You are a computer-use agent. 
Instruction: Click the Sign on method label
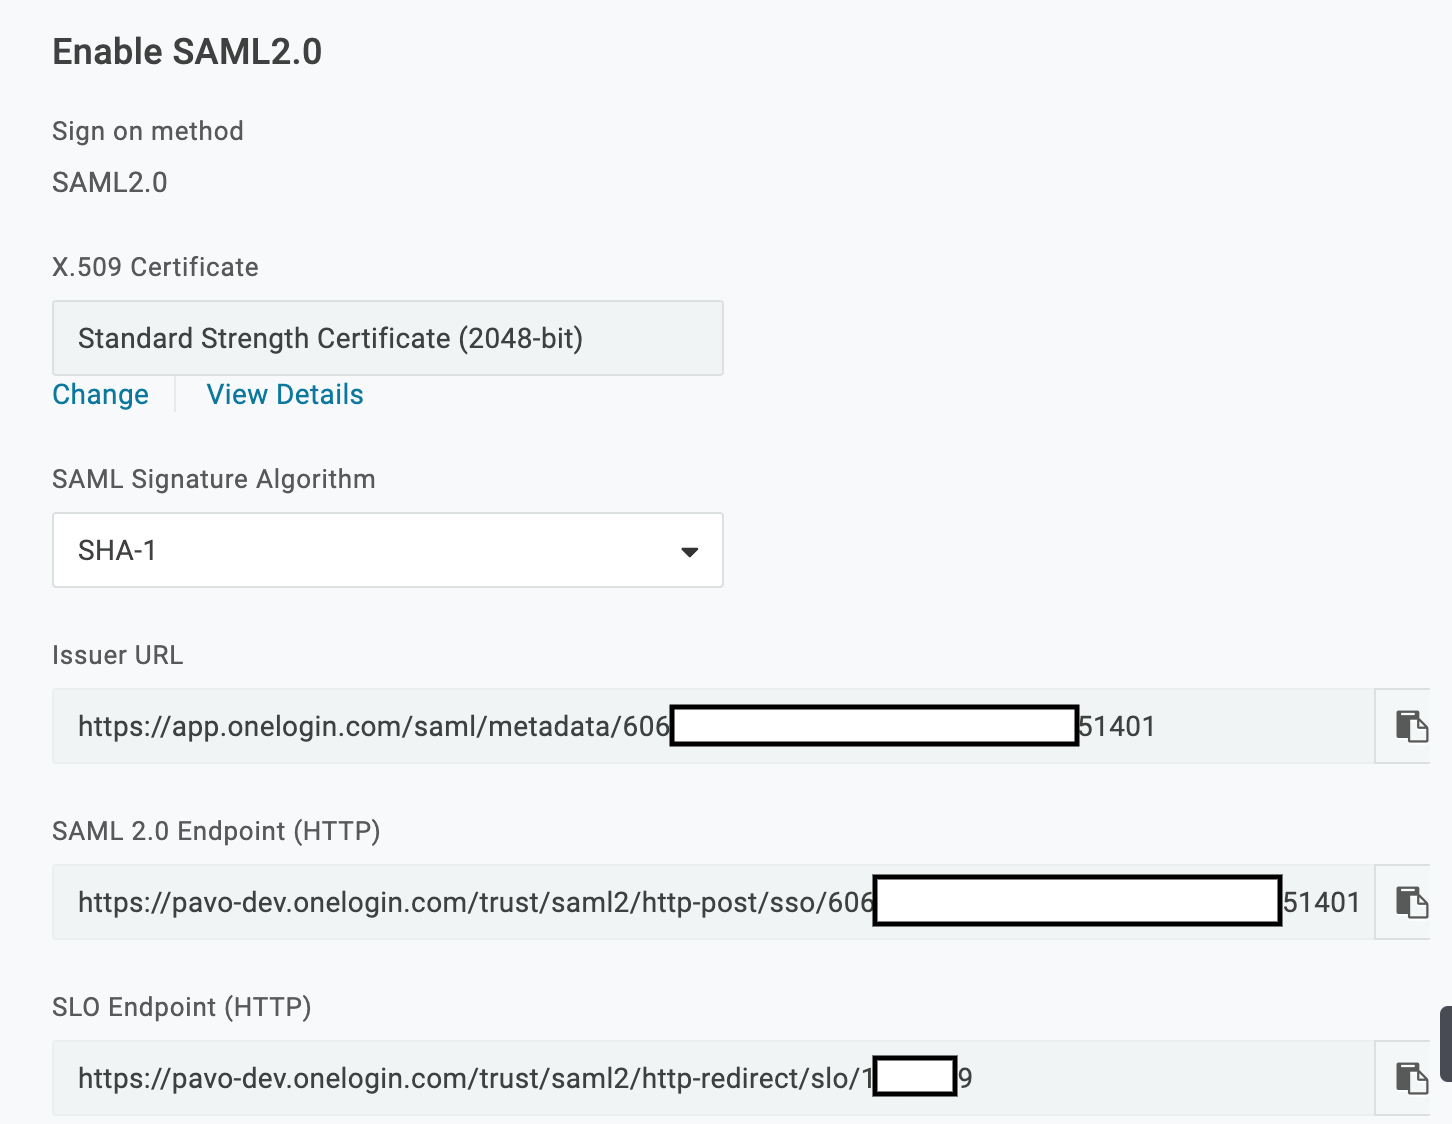pyautogui.click(x=148, y=131)
